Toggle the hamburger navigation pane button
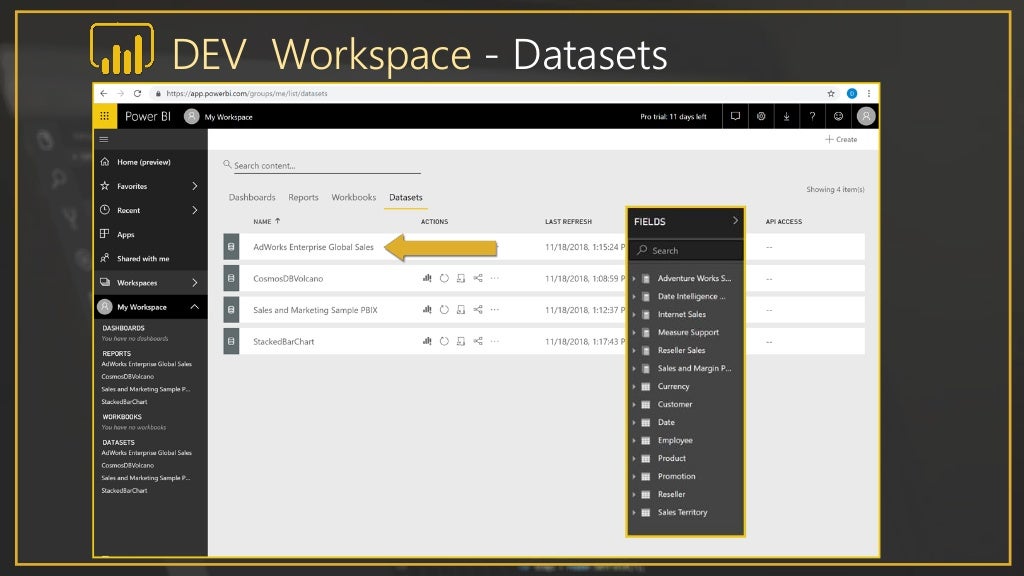 104,139
